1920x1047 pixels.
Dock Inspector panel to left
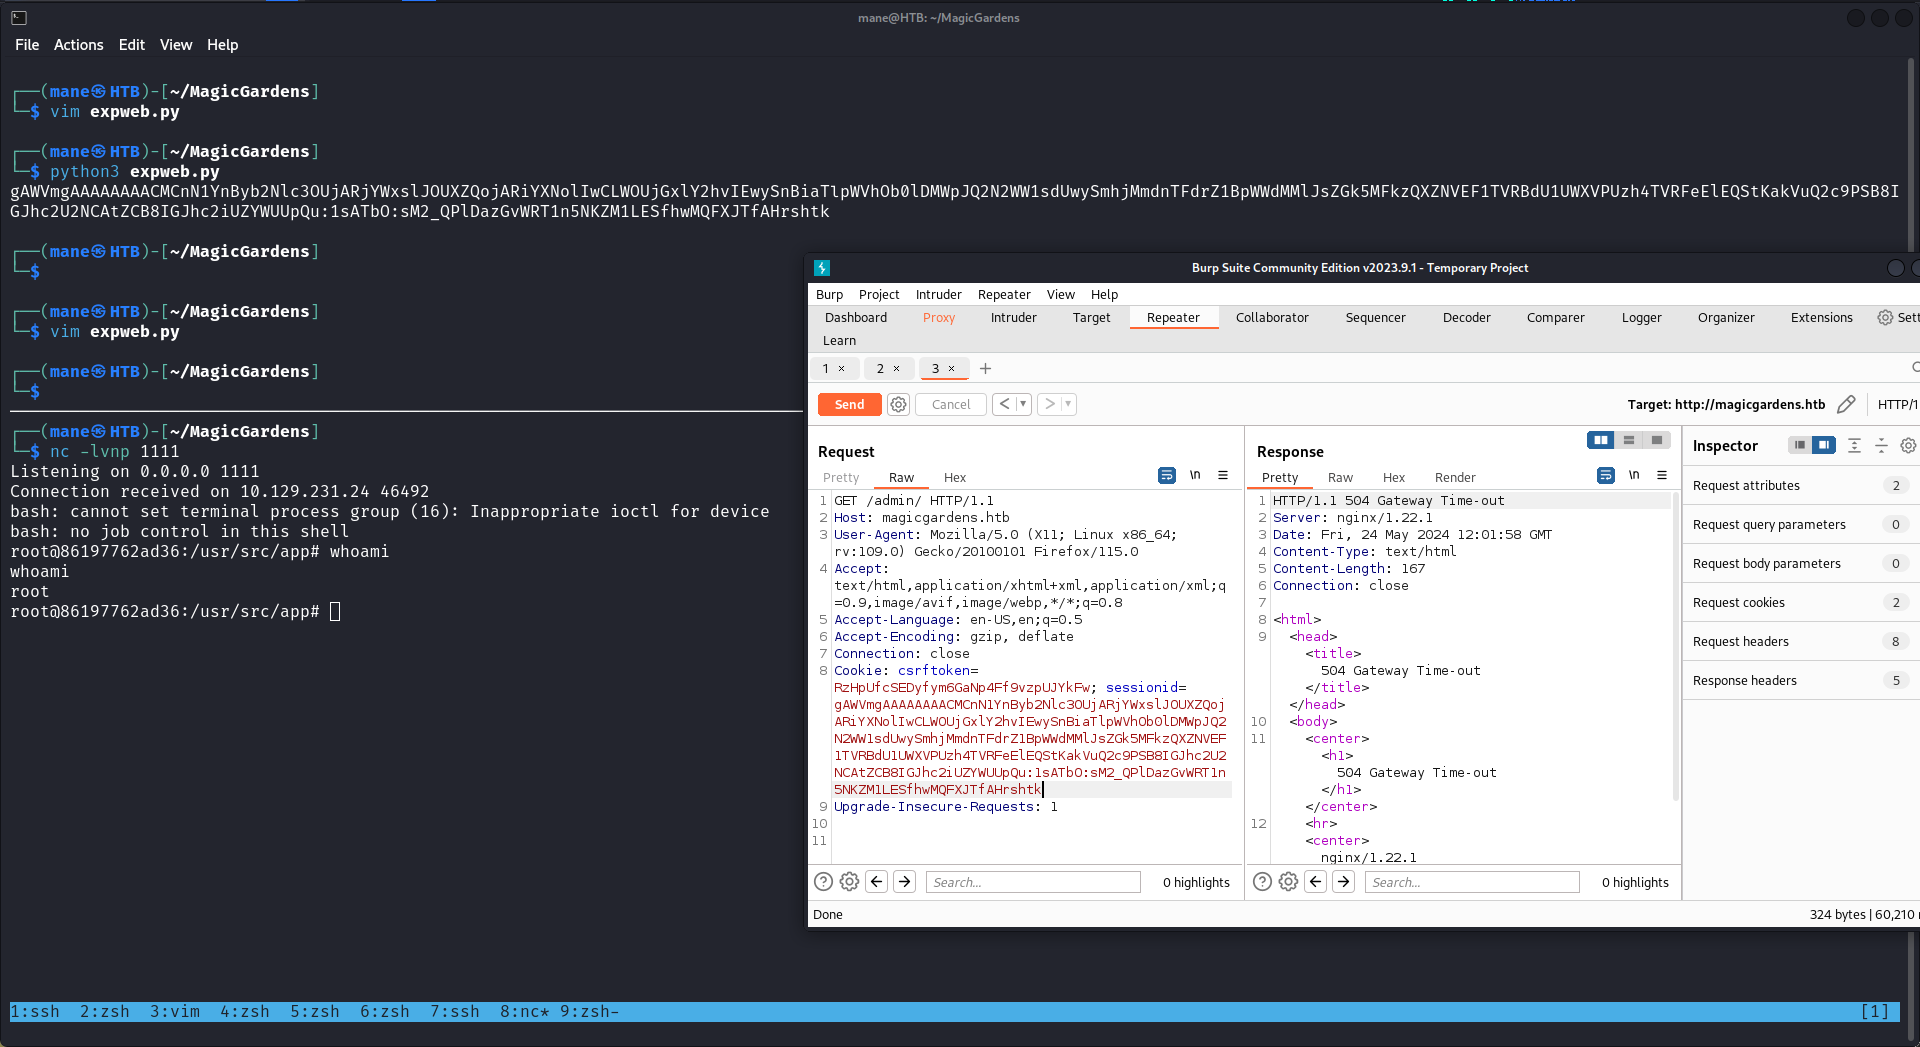(1799, 446)
